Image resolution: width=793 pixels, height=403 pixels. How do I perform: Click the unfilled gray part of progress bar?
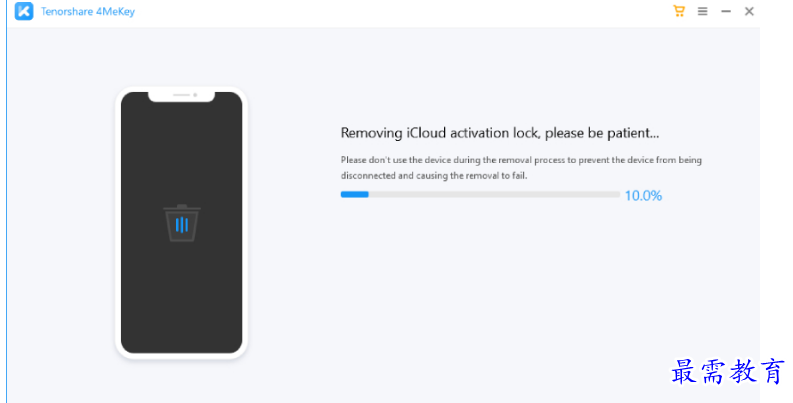[x=494, y=194]
